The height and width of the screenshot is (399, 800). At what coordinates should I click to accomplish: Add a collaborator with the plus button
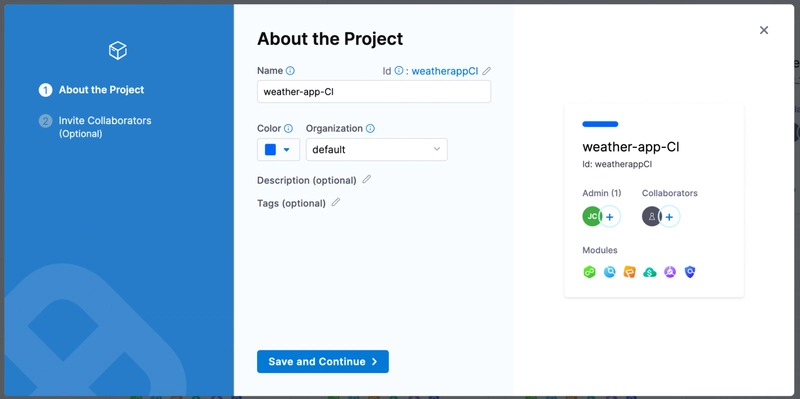[x=669, y=217]
